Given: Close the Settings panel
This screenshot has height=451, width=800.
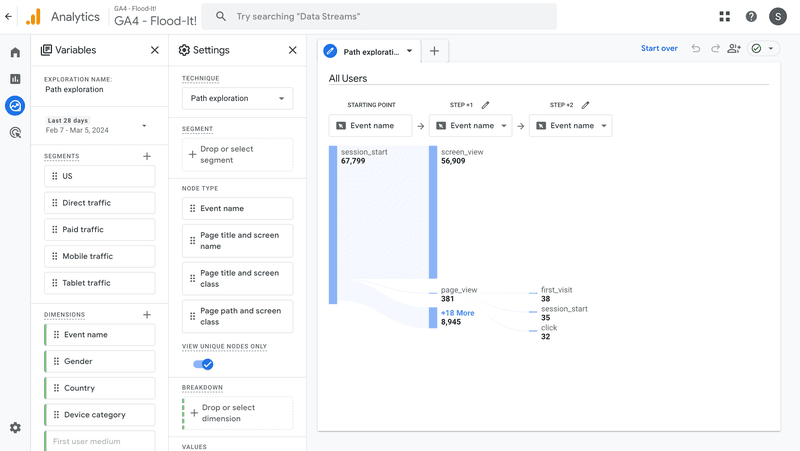Looking at the screenshot, I should [292, 50].
